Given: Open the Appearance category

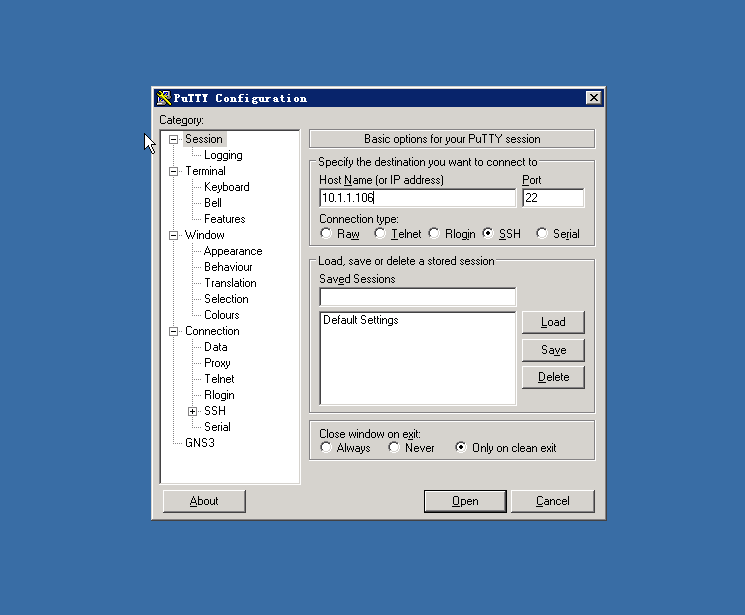Looking at the screenshot, I should click(x=233, y=251).
